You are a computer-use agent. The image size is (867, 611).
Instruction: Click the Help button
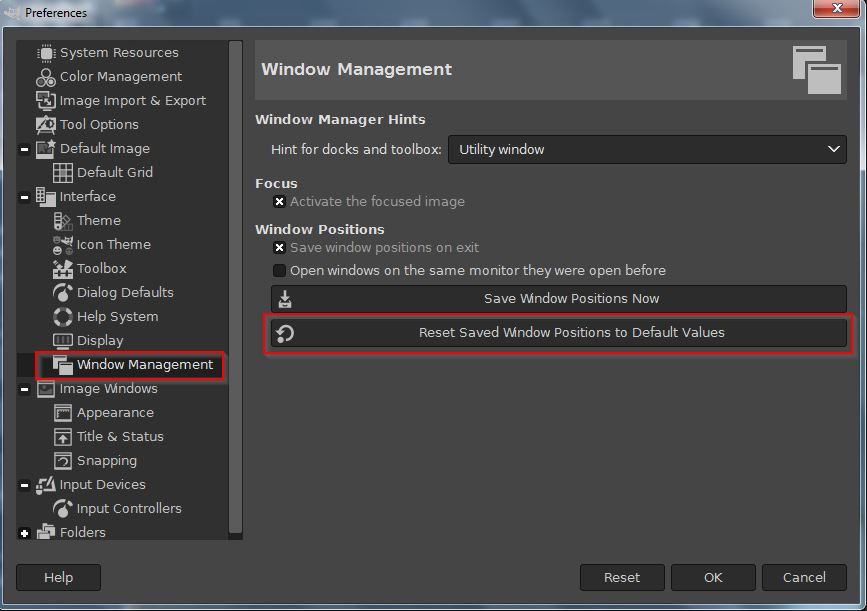[58, 577]
